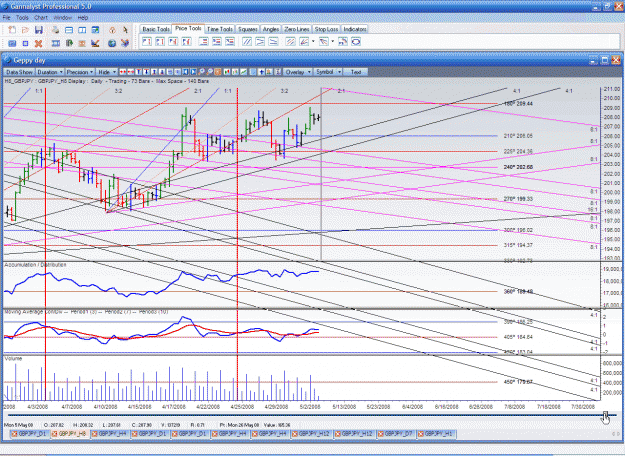
Task: Switch to the Indicators tab
Action: point(355,29)
